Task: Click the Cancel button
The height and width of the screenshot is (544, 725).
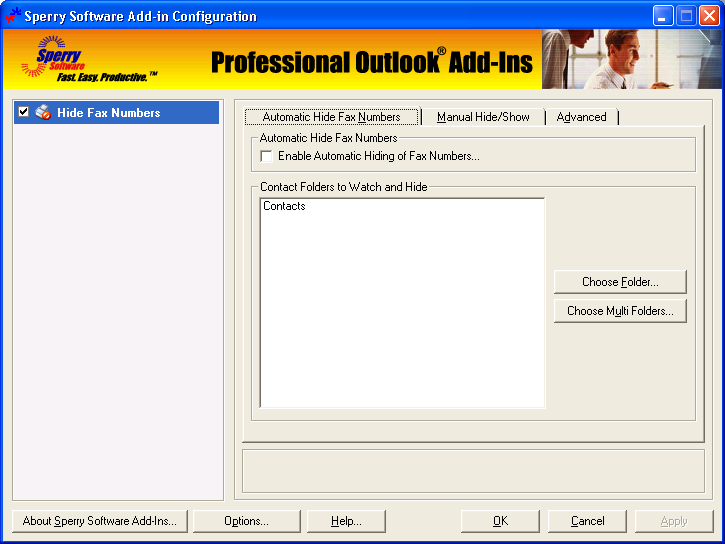Action: coord(587,521)
